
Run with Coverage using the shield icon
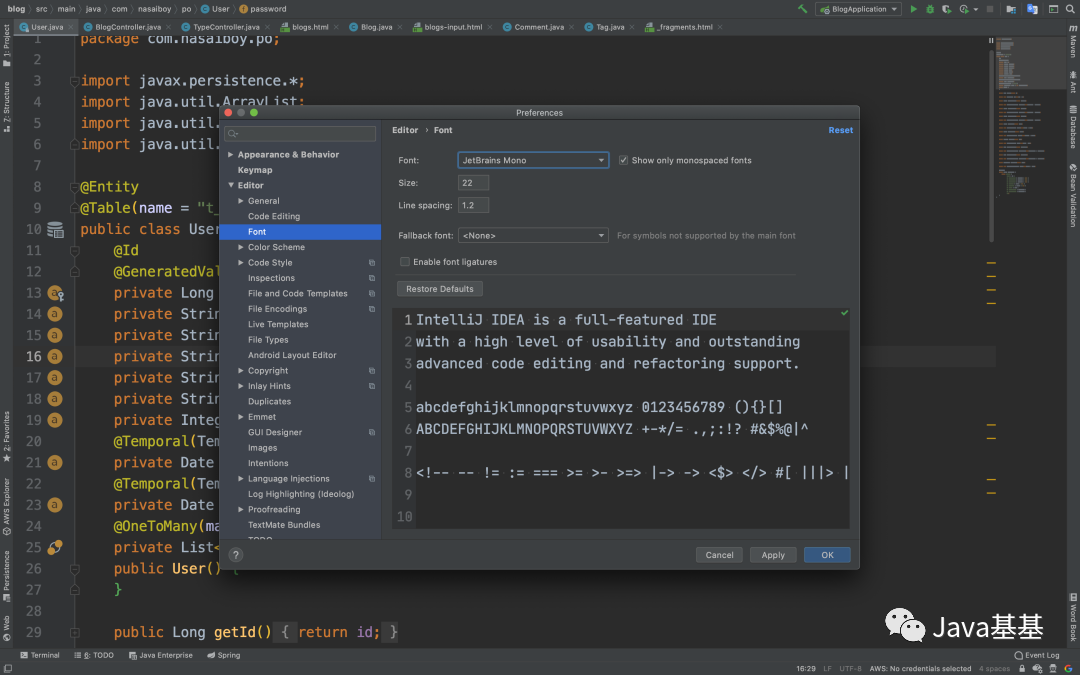pyautogui.click(x=947, y=9)
